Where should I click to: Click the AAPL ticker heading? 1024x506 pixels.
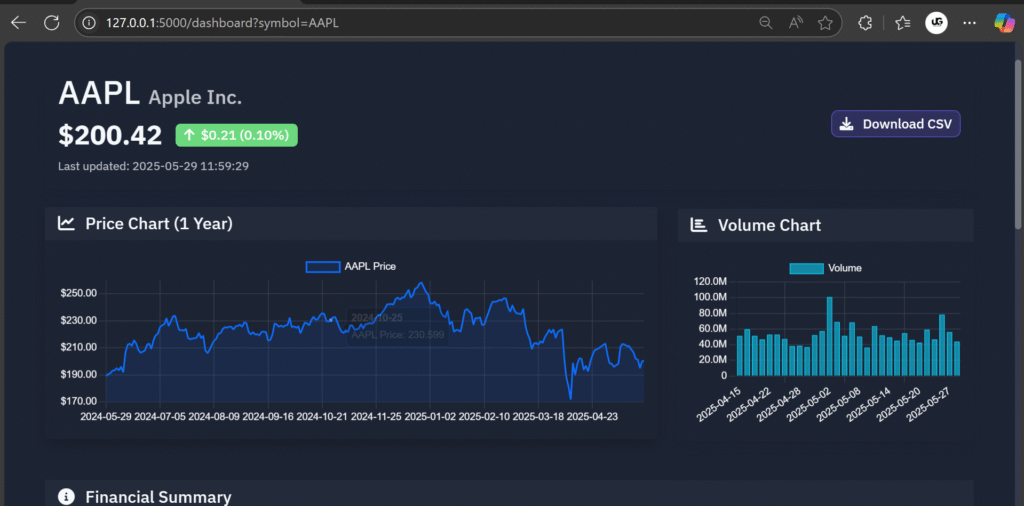tap(99, 93)
